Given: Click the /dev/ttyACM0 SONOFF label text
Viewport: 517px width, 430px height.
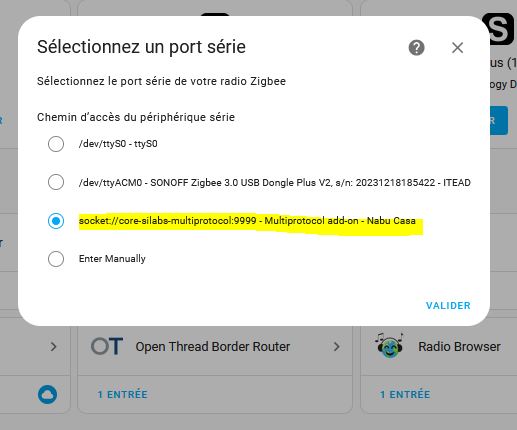Looking at the screenshot, I should [x=275, y=183].
